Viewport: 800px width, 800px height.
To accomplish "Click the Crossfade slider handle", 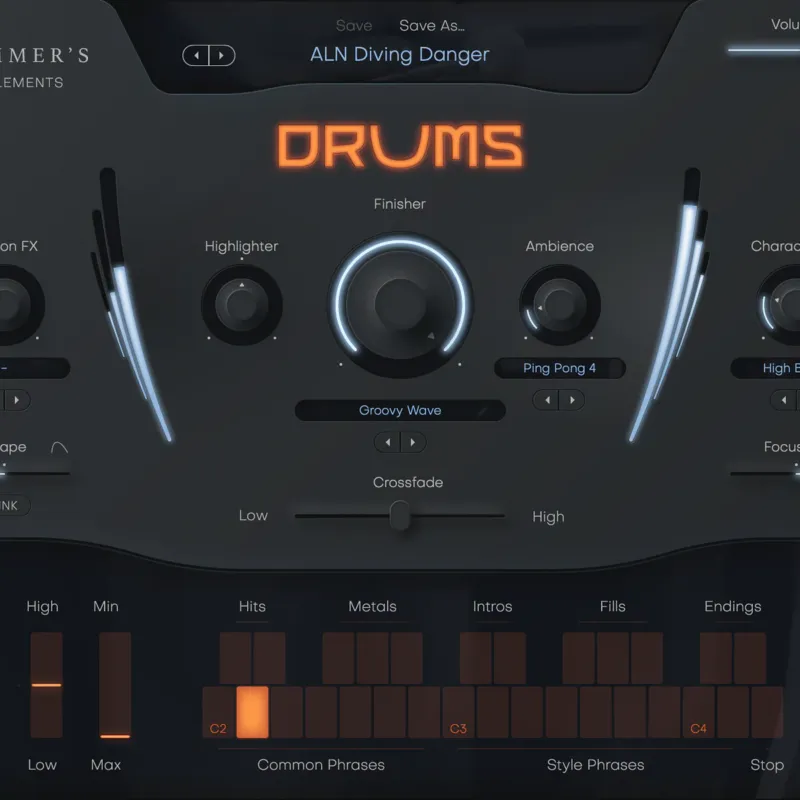I will [x=400, y=515].
